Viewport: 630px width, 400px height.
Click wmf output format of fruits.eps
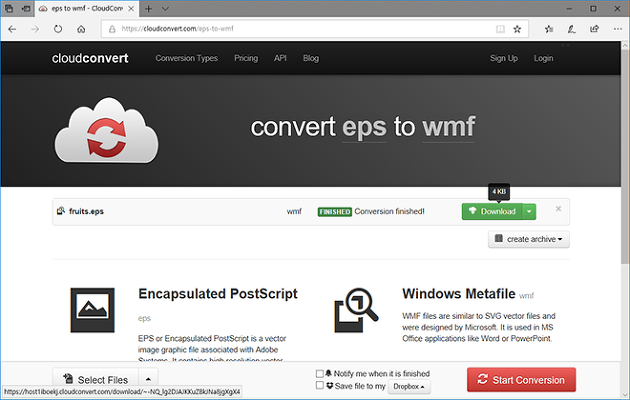point(294,211)
